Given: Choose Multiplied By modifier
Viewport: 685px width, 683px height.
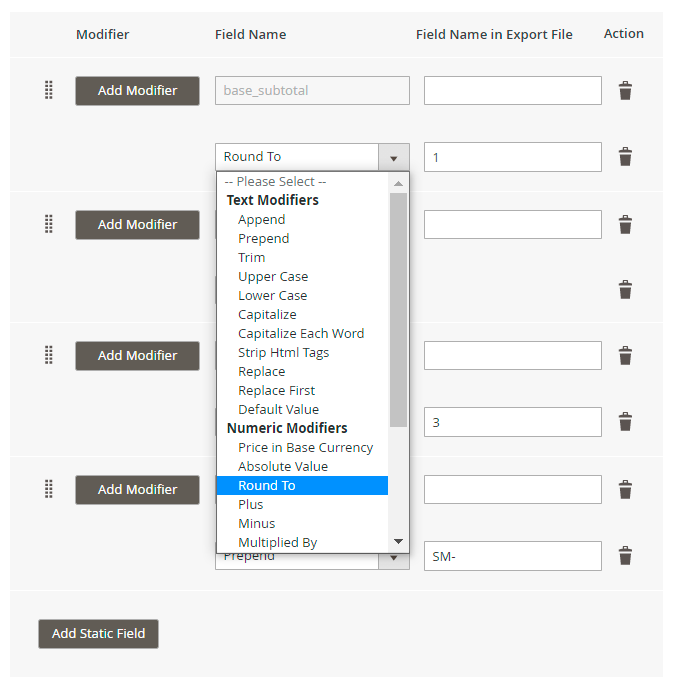Looking at the screenshot, I should (277, 543).
